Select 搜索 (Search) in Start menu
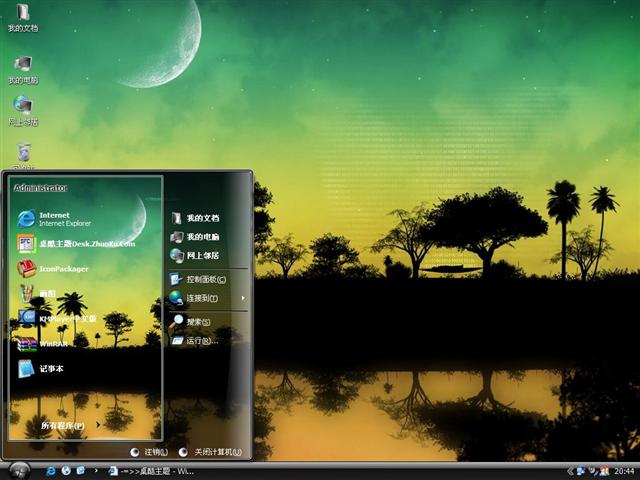The image size is (640, 480). [x=197, y=321]
